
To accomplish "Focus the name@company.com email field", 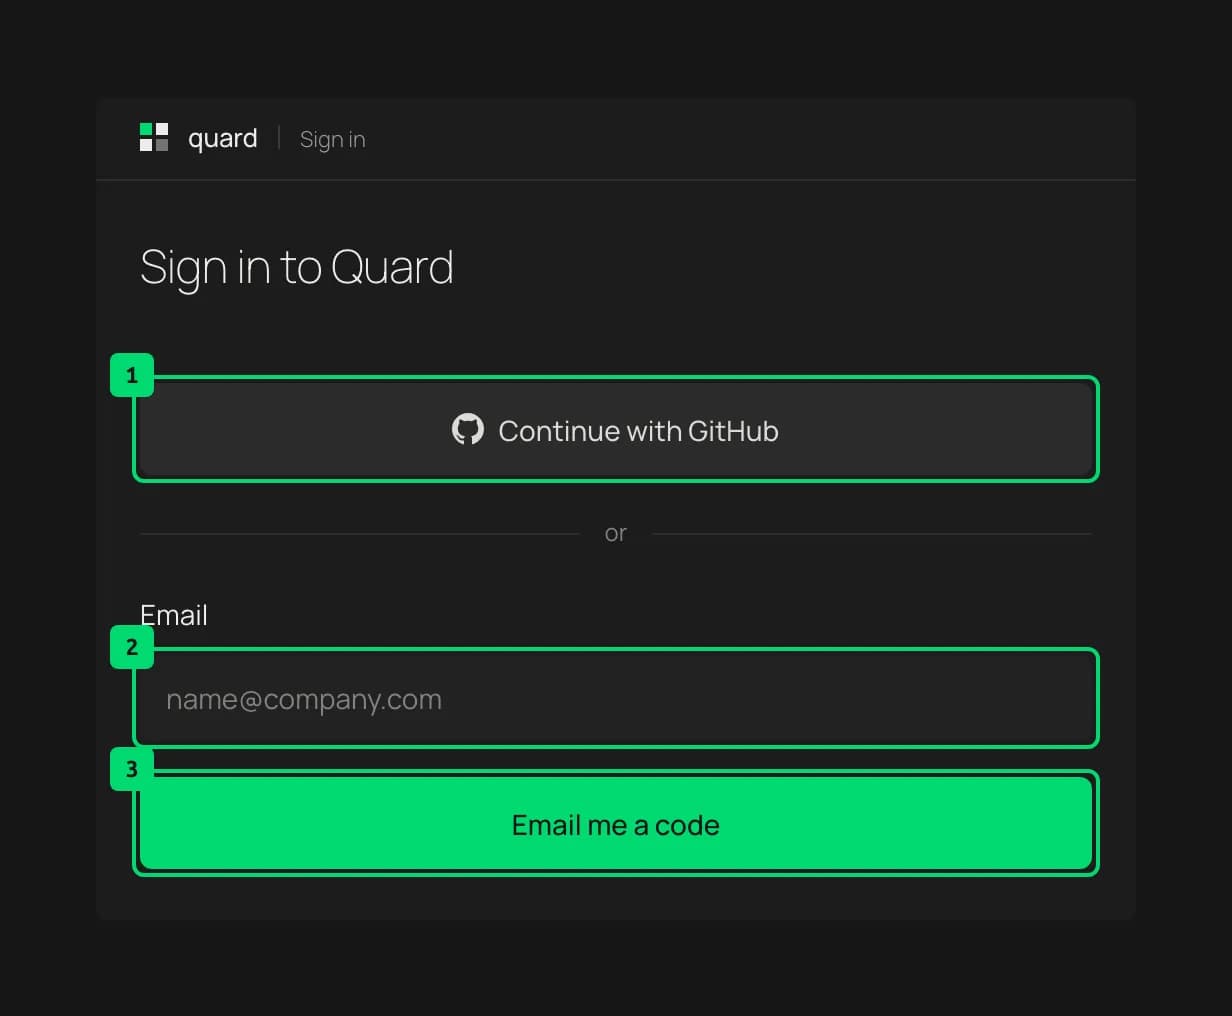I will click(616, 698).
